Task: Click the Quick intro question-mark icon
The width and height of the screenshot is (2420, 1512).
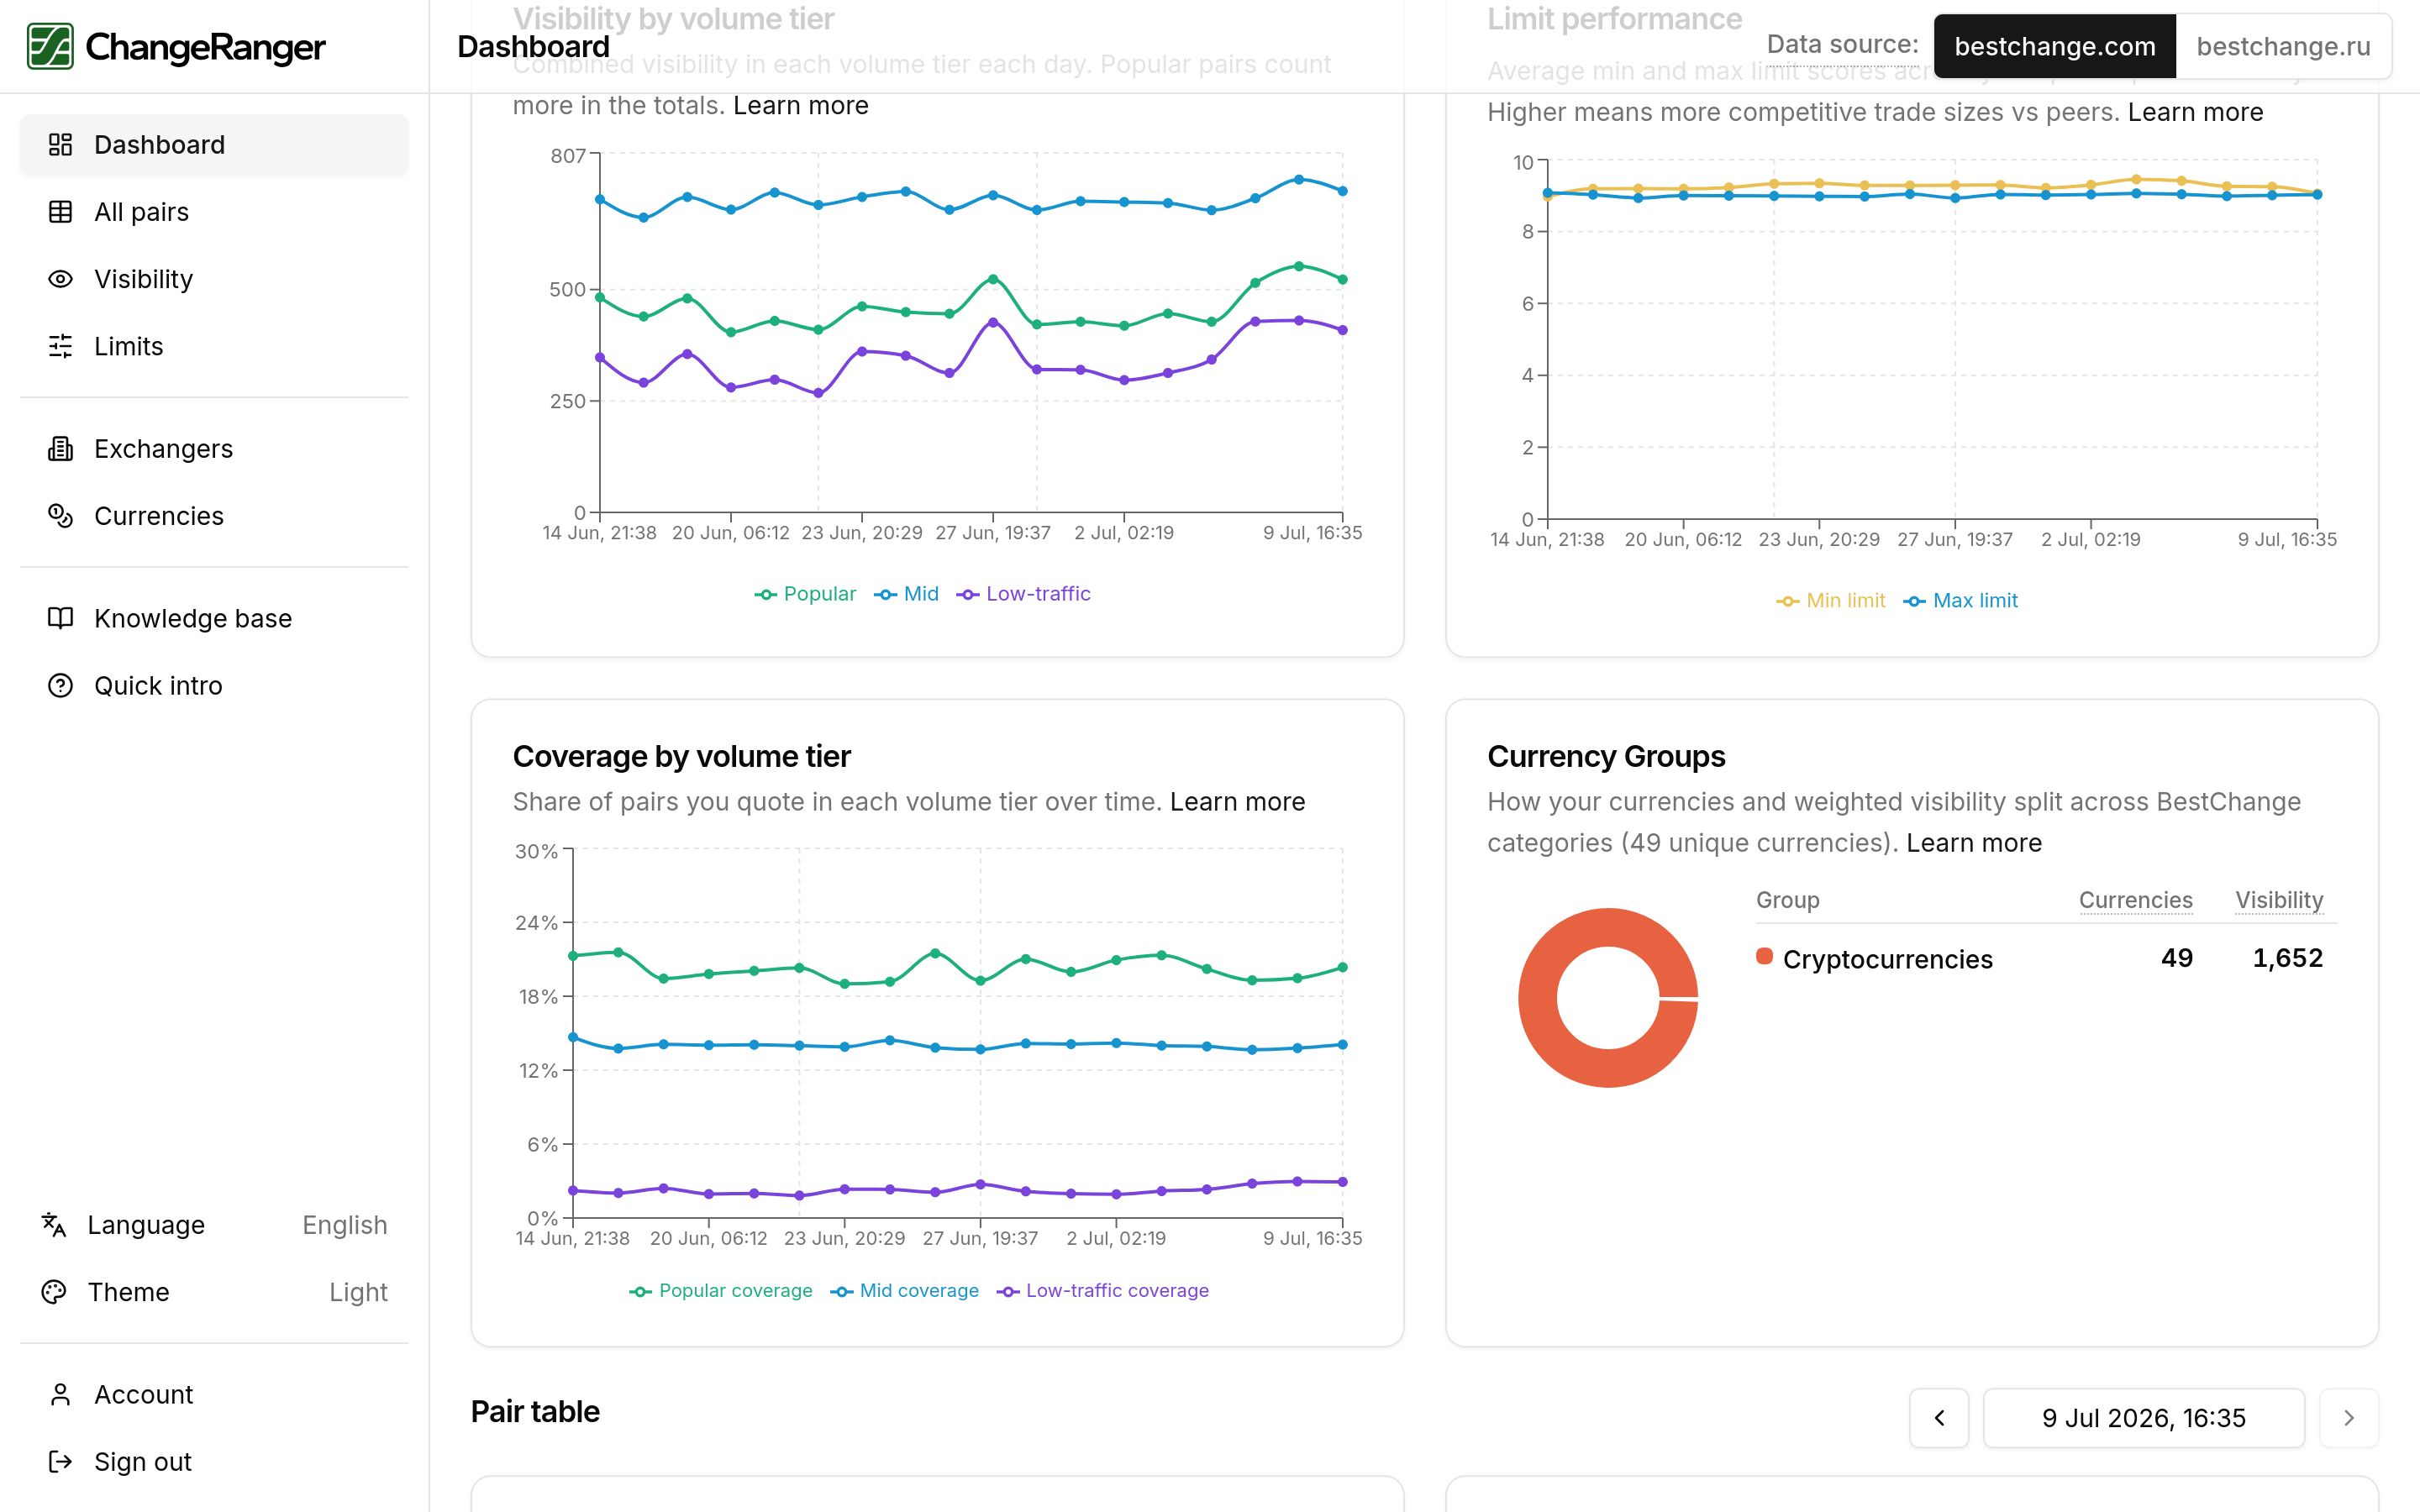Action: point(61,685)
